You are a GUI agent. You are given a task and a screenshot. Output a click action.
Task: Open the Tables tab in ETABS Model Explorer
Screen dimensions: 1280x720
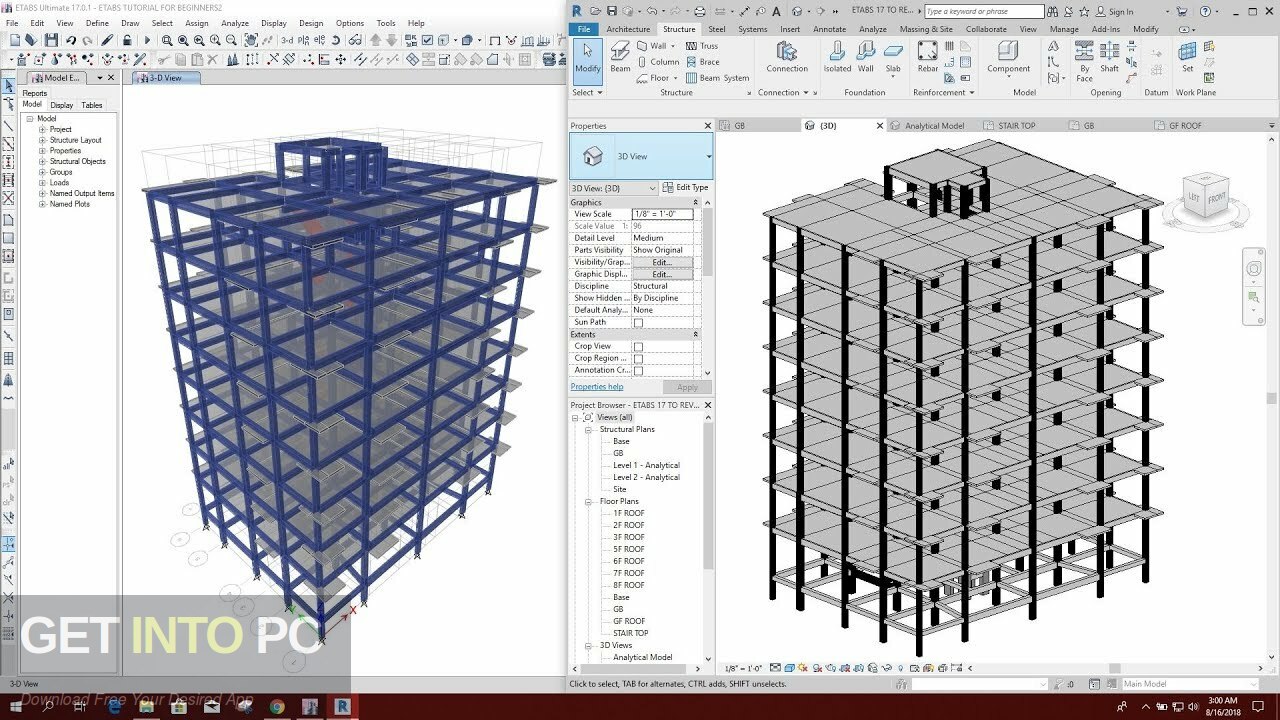coord(92,105)
